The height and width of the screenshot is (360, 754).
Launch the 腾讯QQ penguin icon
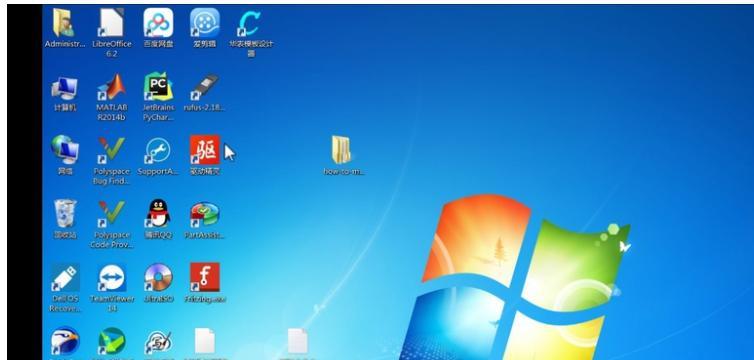(158, 213)
